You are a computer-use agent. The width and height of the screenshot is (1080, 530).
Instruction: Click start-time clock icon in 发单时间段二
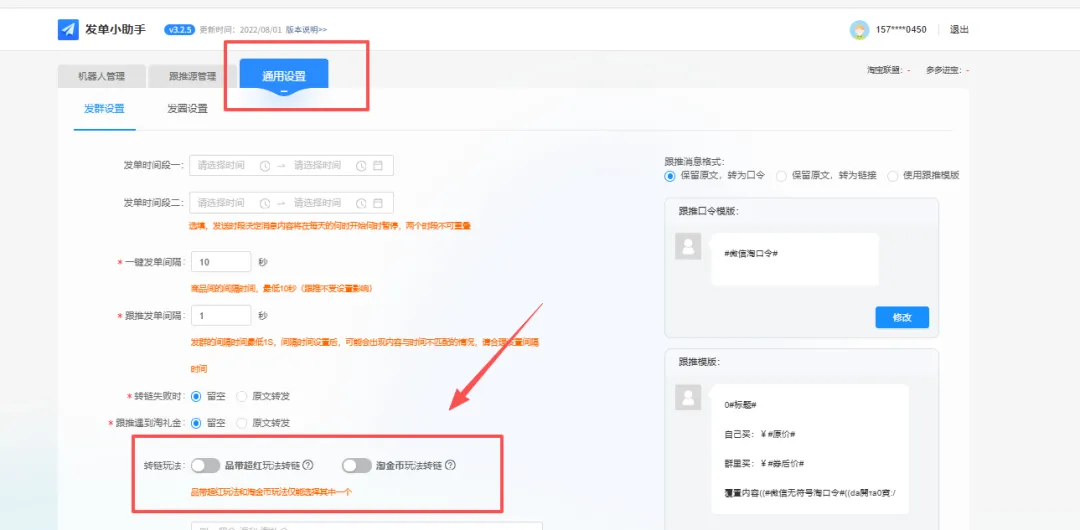pyautogui.click(x=265, y=203)
